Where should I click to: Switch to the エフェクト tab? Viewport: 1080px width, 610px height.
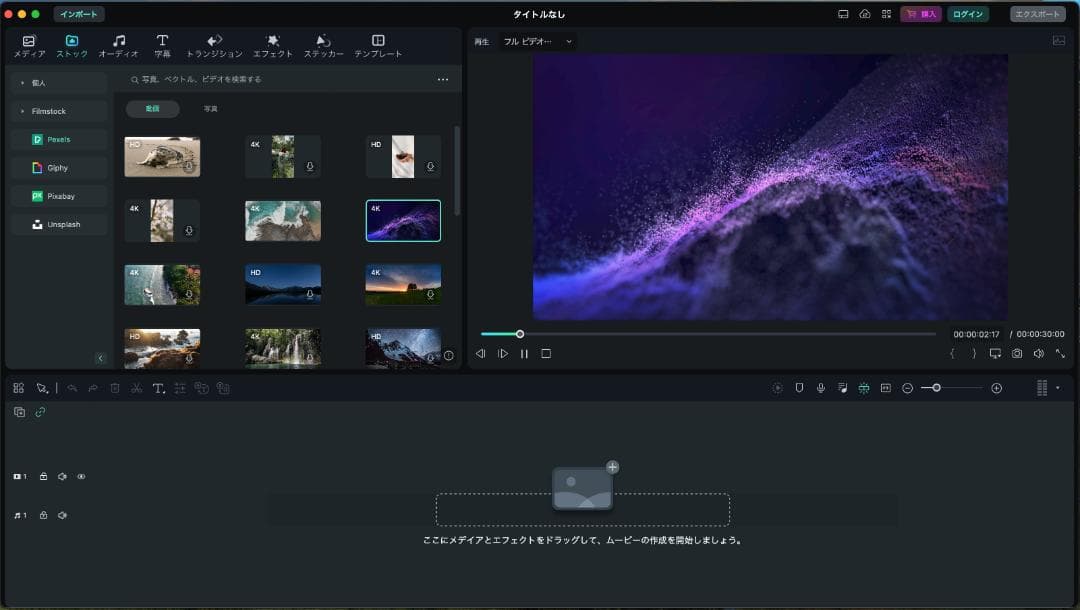click(271, 44)
